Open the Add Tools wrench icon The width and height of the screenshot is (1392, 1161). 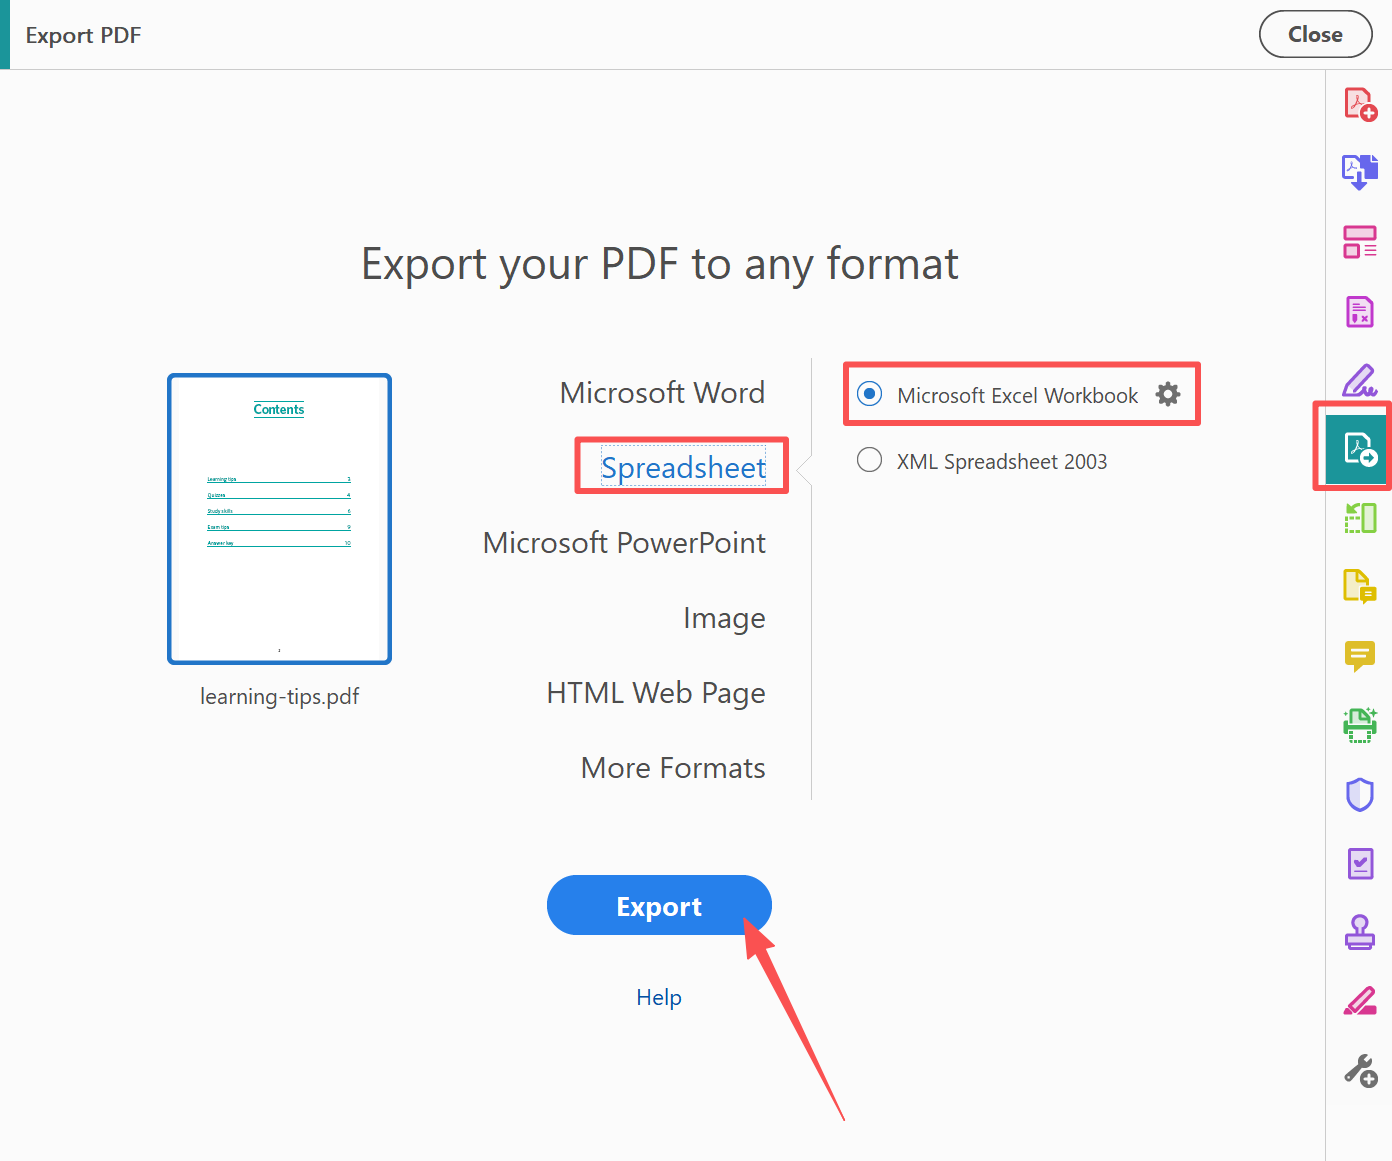[x=1359, y=1069]
